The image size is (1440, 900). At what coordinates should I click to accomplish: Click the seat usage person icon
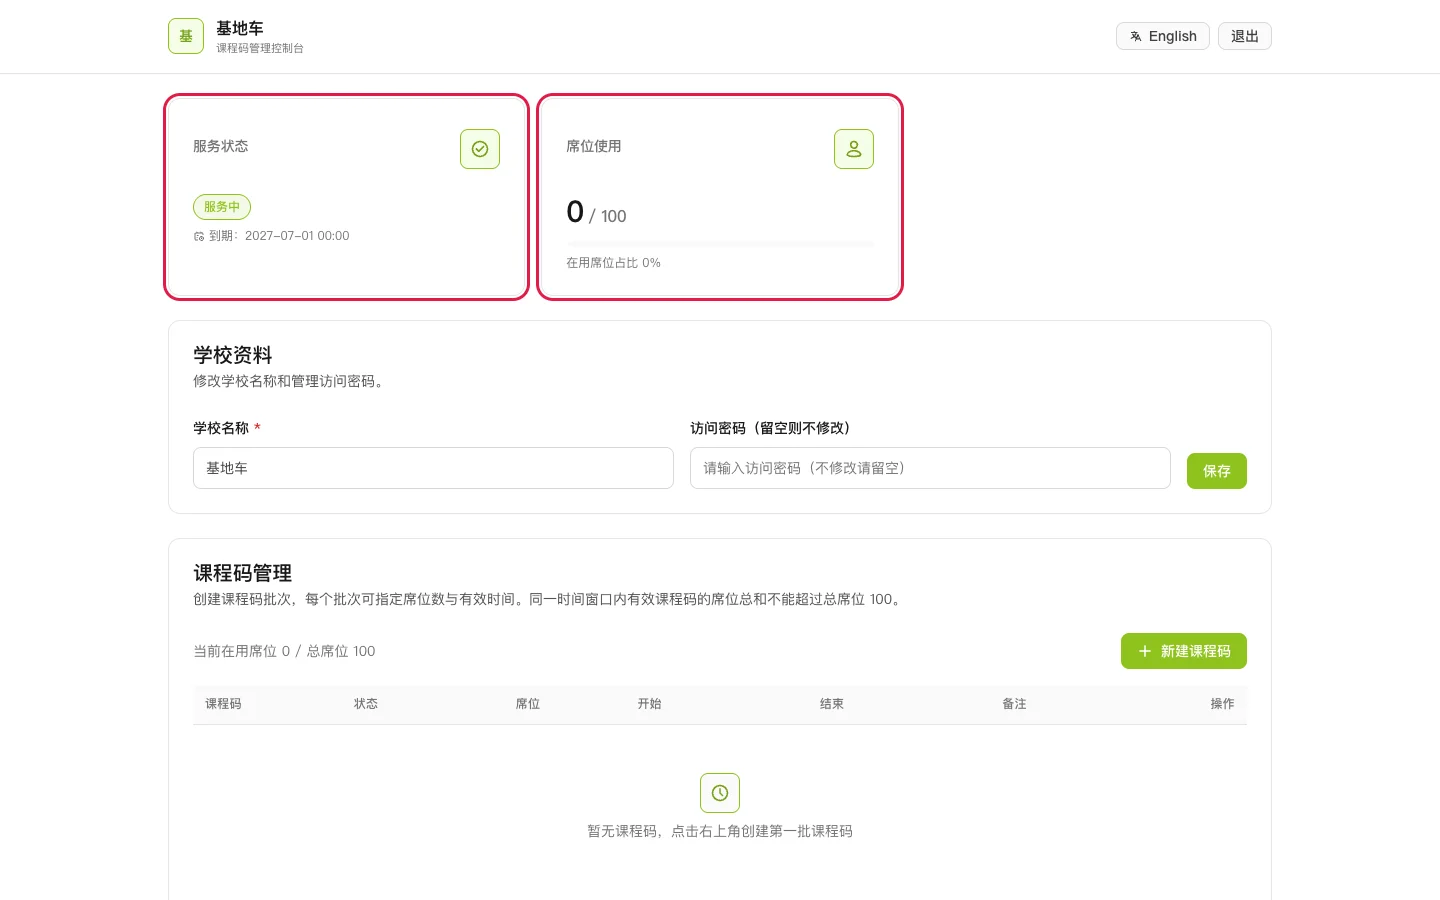pyautogui.click(x=854, y=149)
